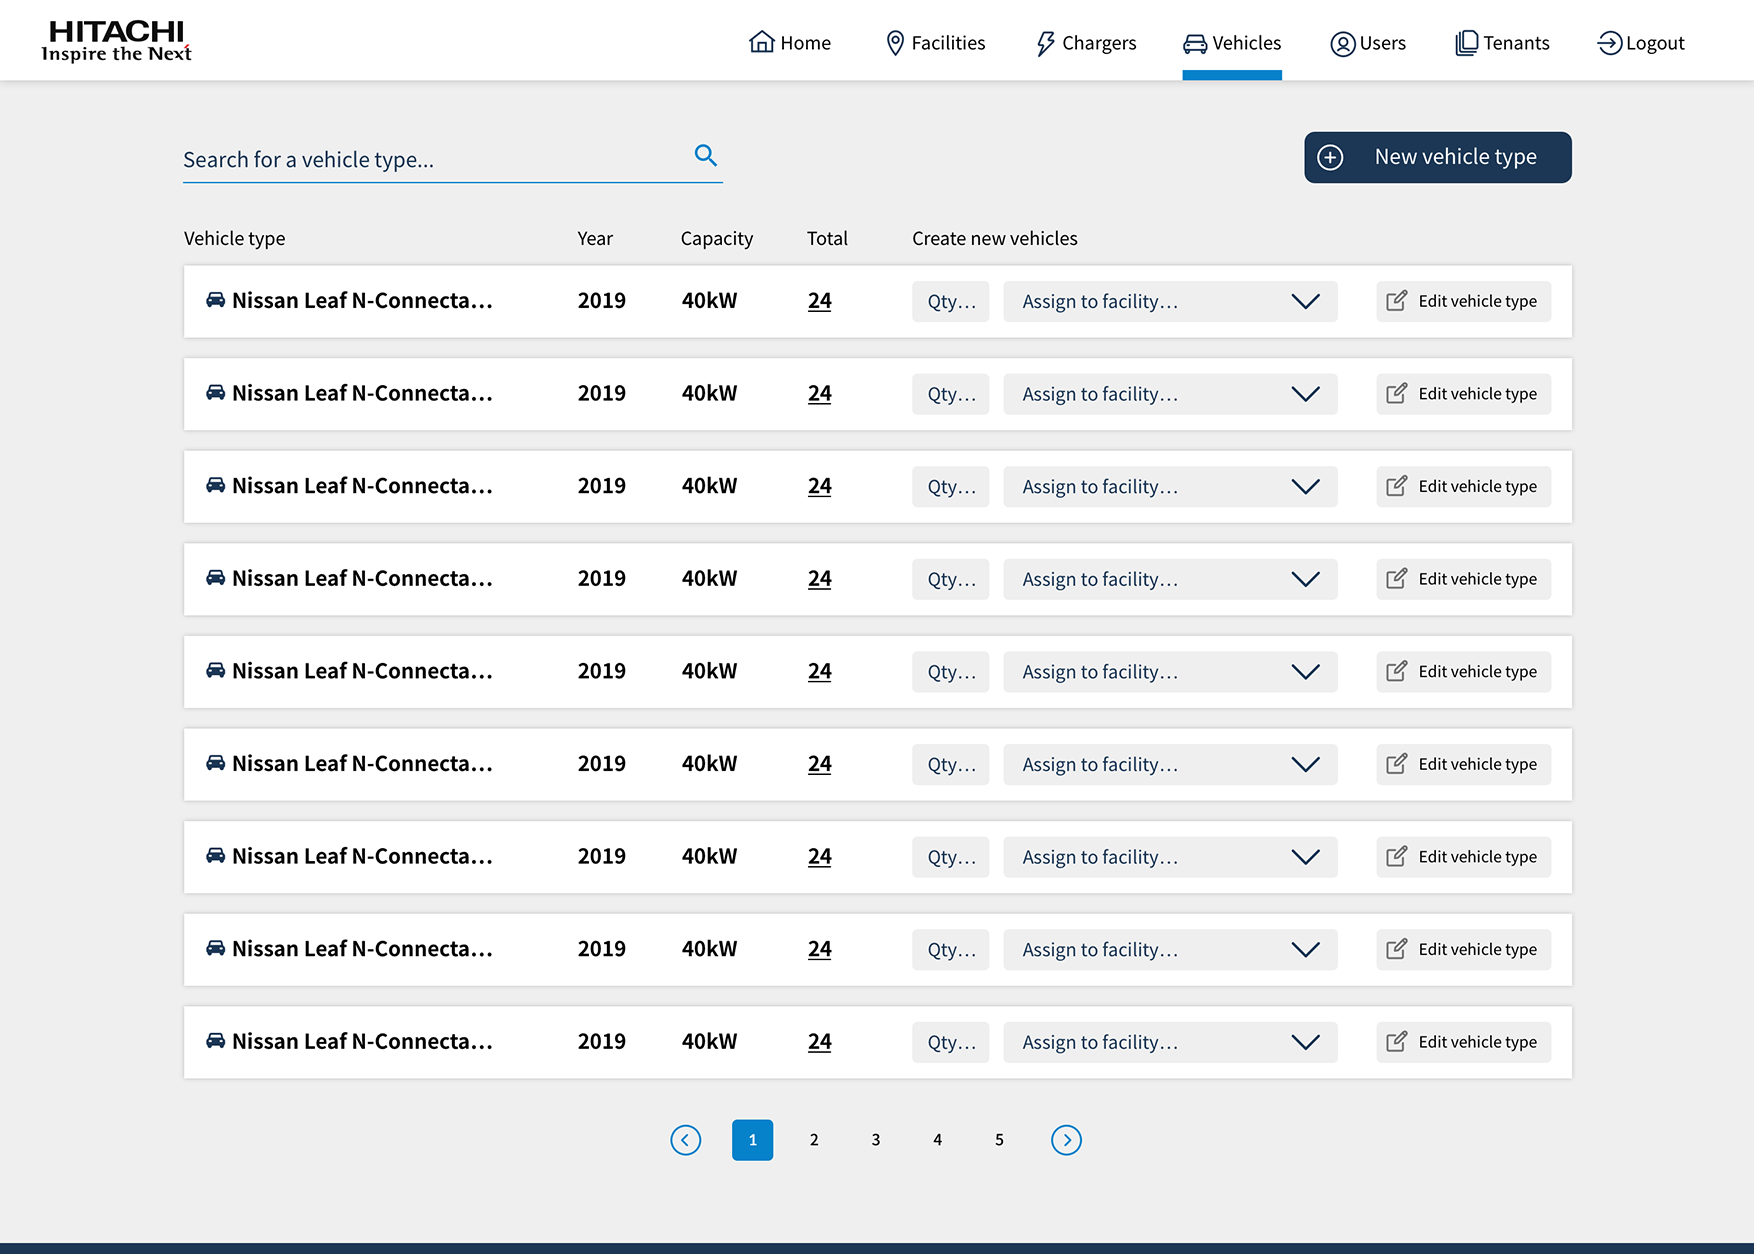Open total 24 link in ninth row

pos(820,1041)
